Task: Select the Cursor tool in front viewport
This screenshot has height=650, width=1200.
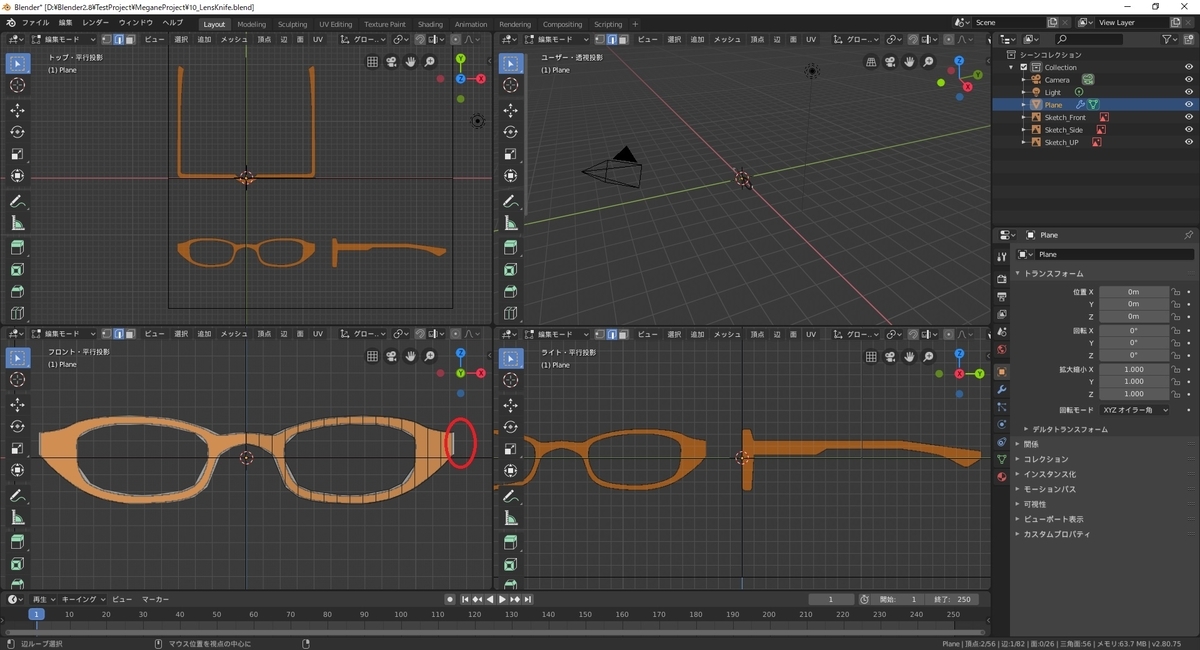Action: pos(18,380)
